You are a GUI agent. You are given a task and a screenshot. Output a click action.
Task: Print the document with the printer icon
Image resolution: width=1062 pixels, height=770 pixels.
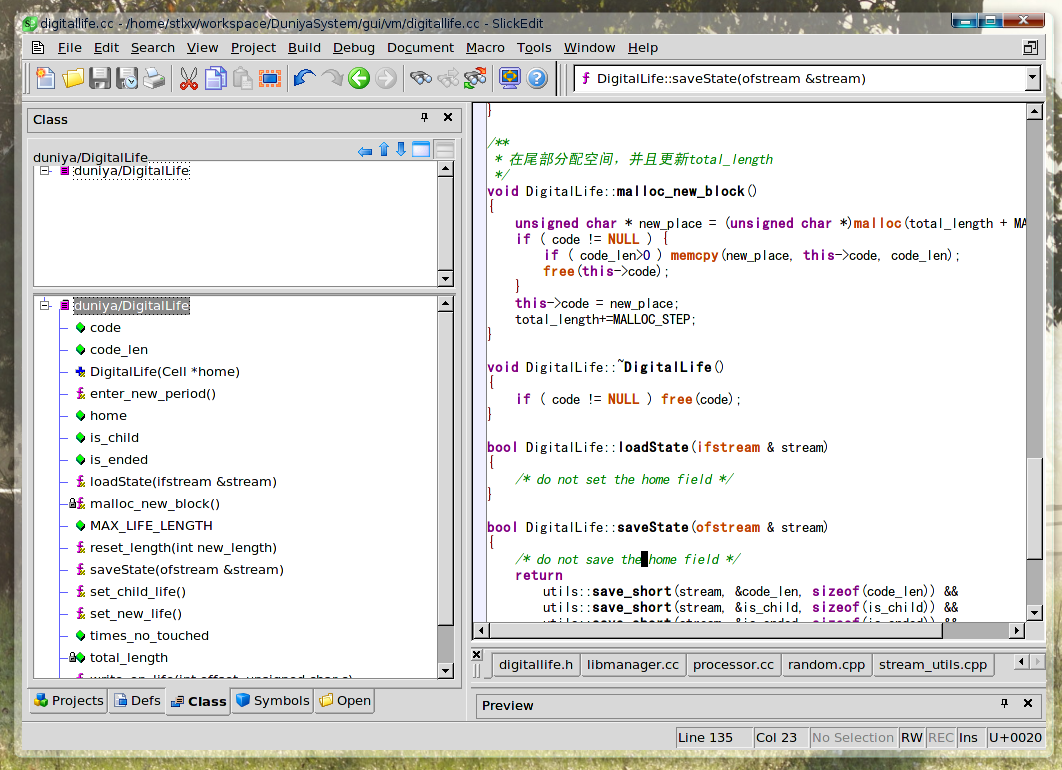pos(154,79)
